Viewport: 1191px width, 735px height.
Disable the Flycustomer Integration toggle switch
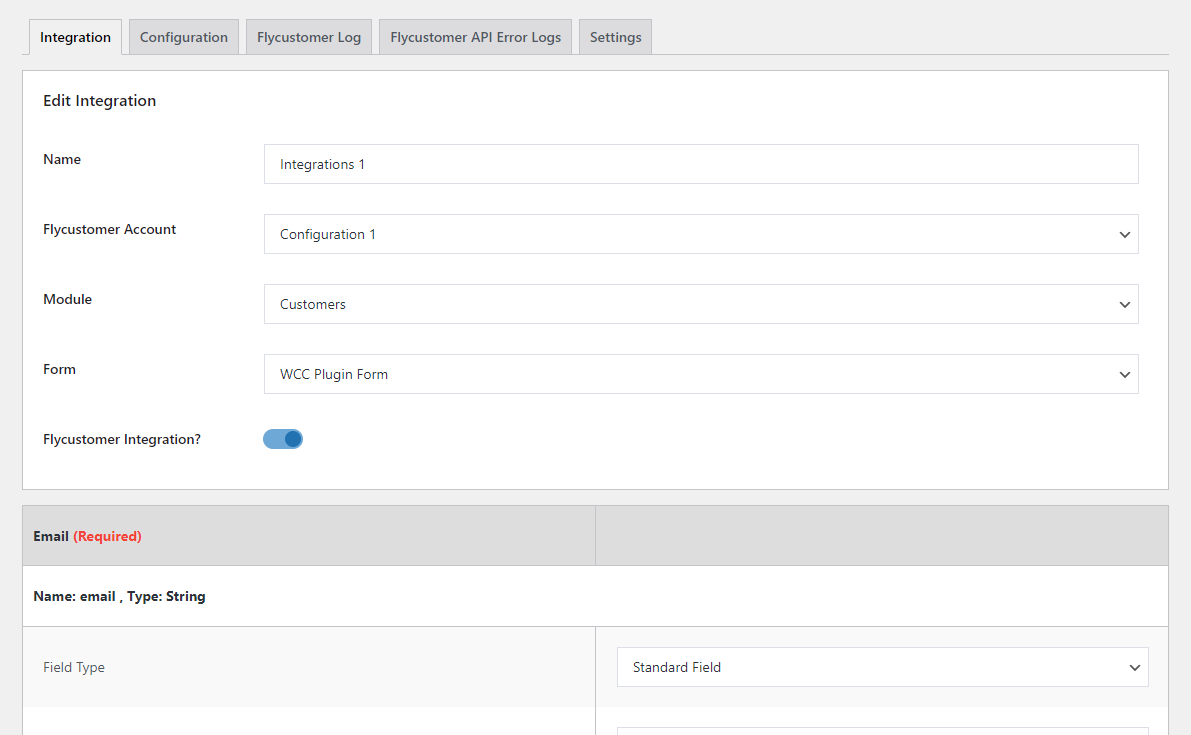tap(283, 439)
